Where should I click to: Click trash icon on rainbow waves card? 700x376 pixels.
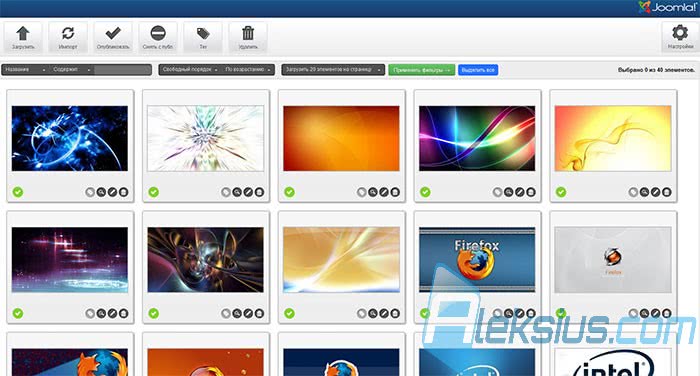pos(531,192)
